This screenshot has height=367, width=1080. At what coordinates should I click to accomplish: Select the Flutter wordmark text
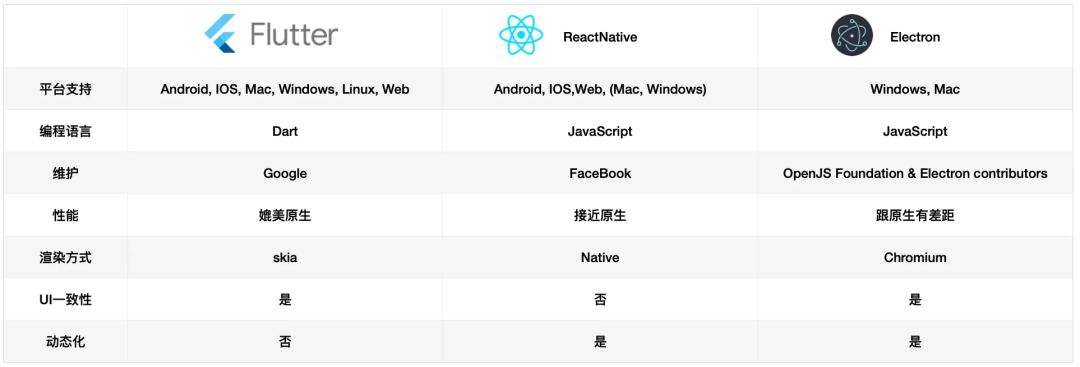click(294, 34)
